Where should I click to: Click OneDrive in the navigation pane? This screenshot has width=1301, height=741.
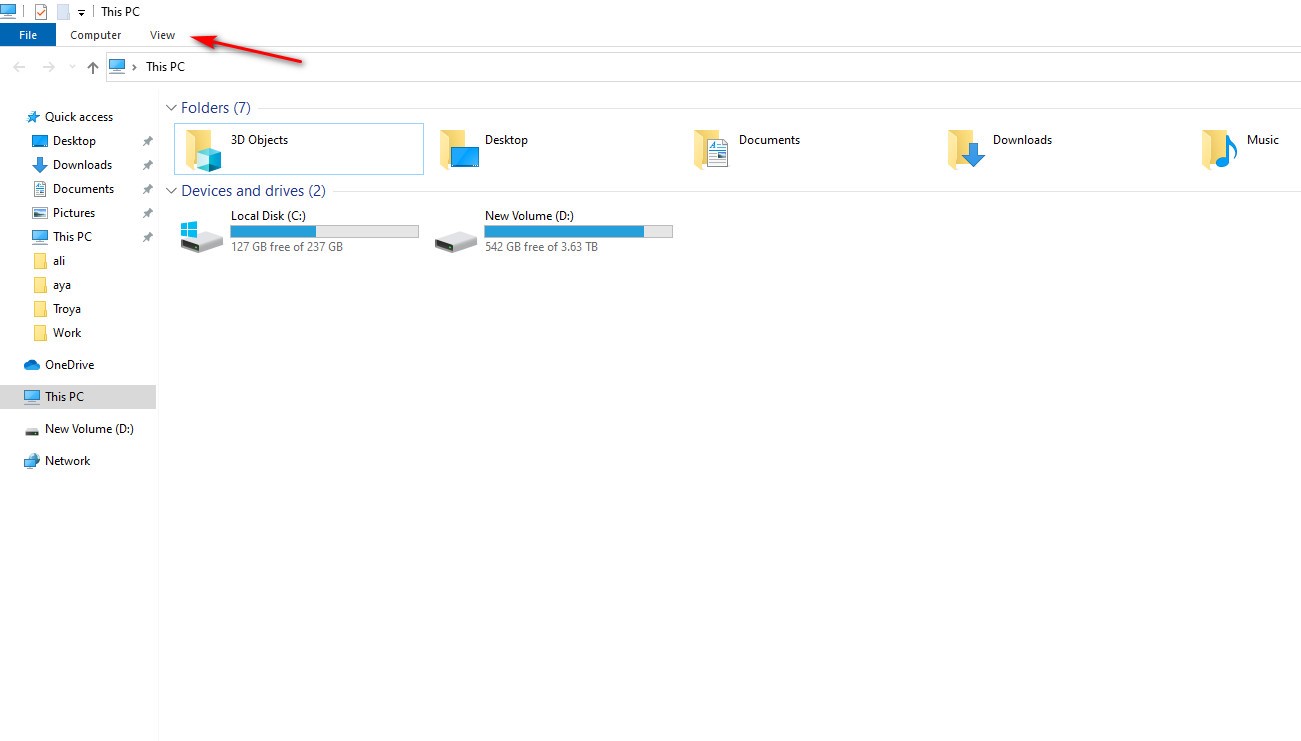[x=69, y=365]
